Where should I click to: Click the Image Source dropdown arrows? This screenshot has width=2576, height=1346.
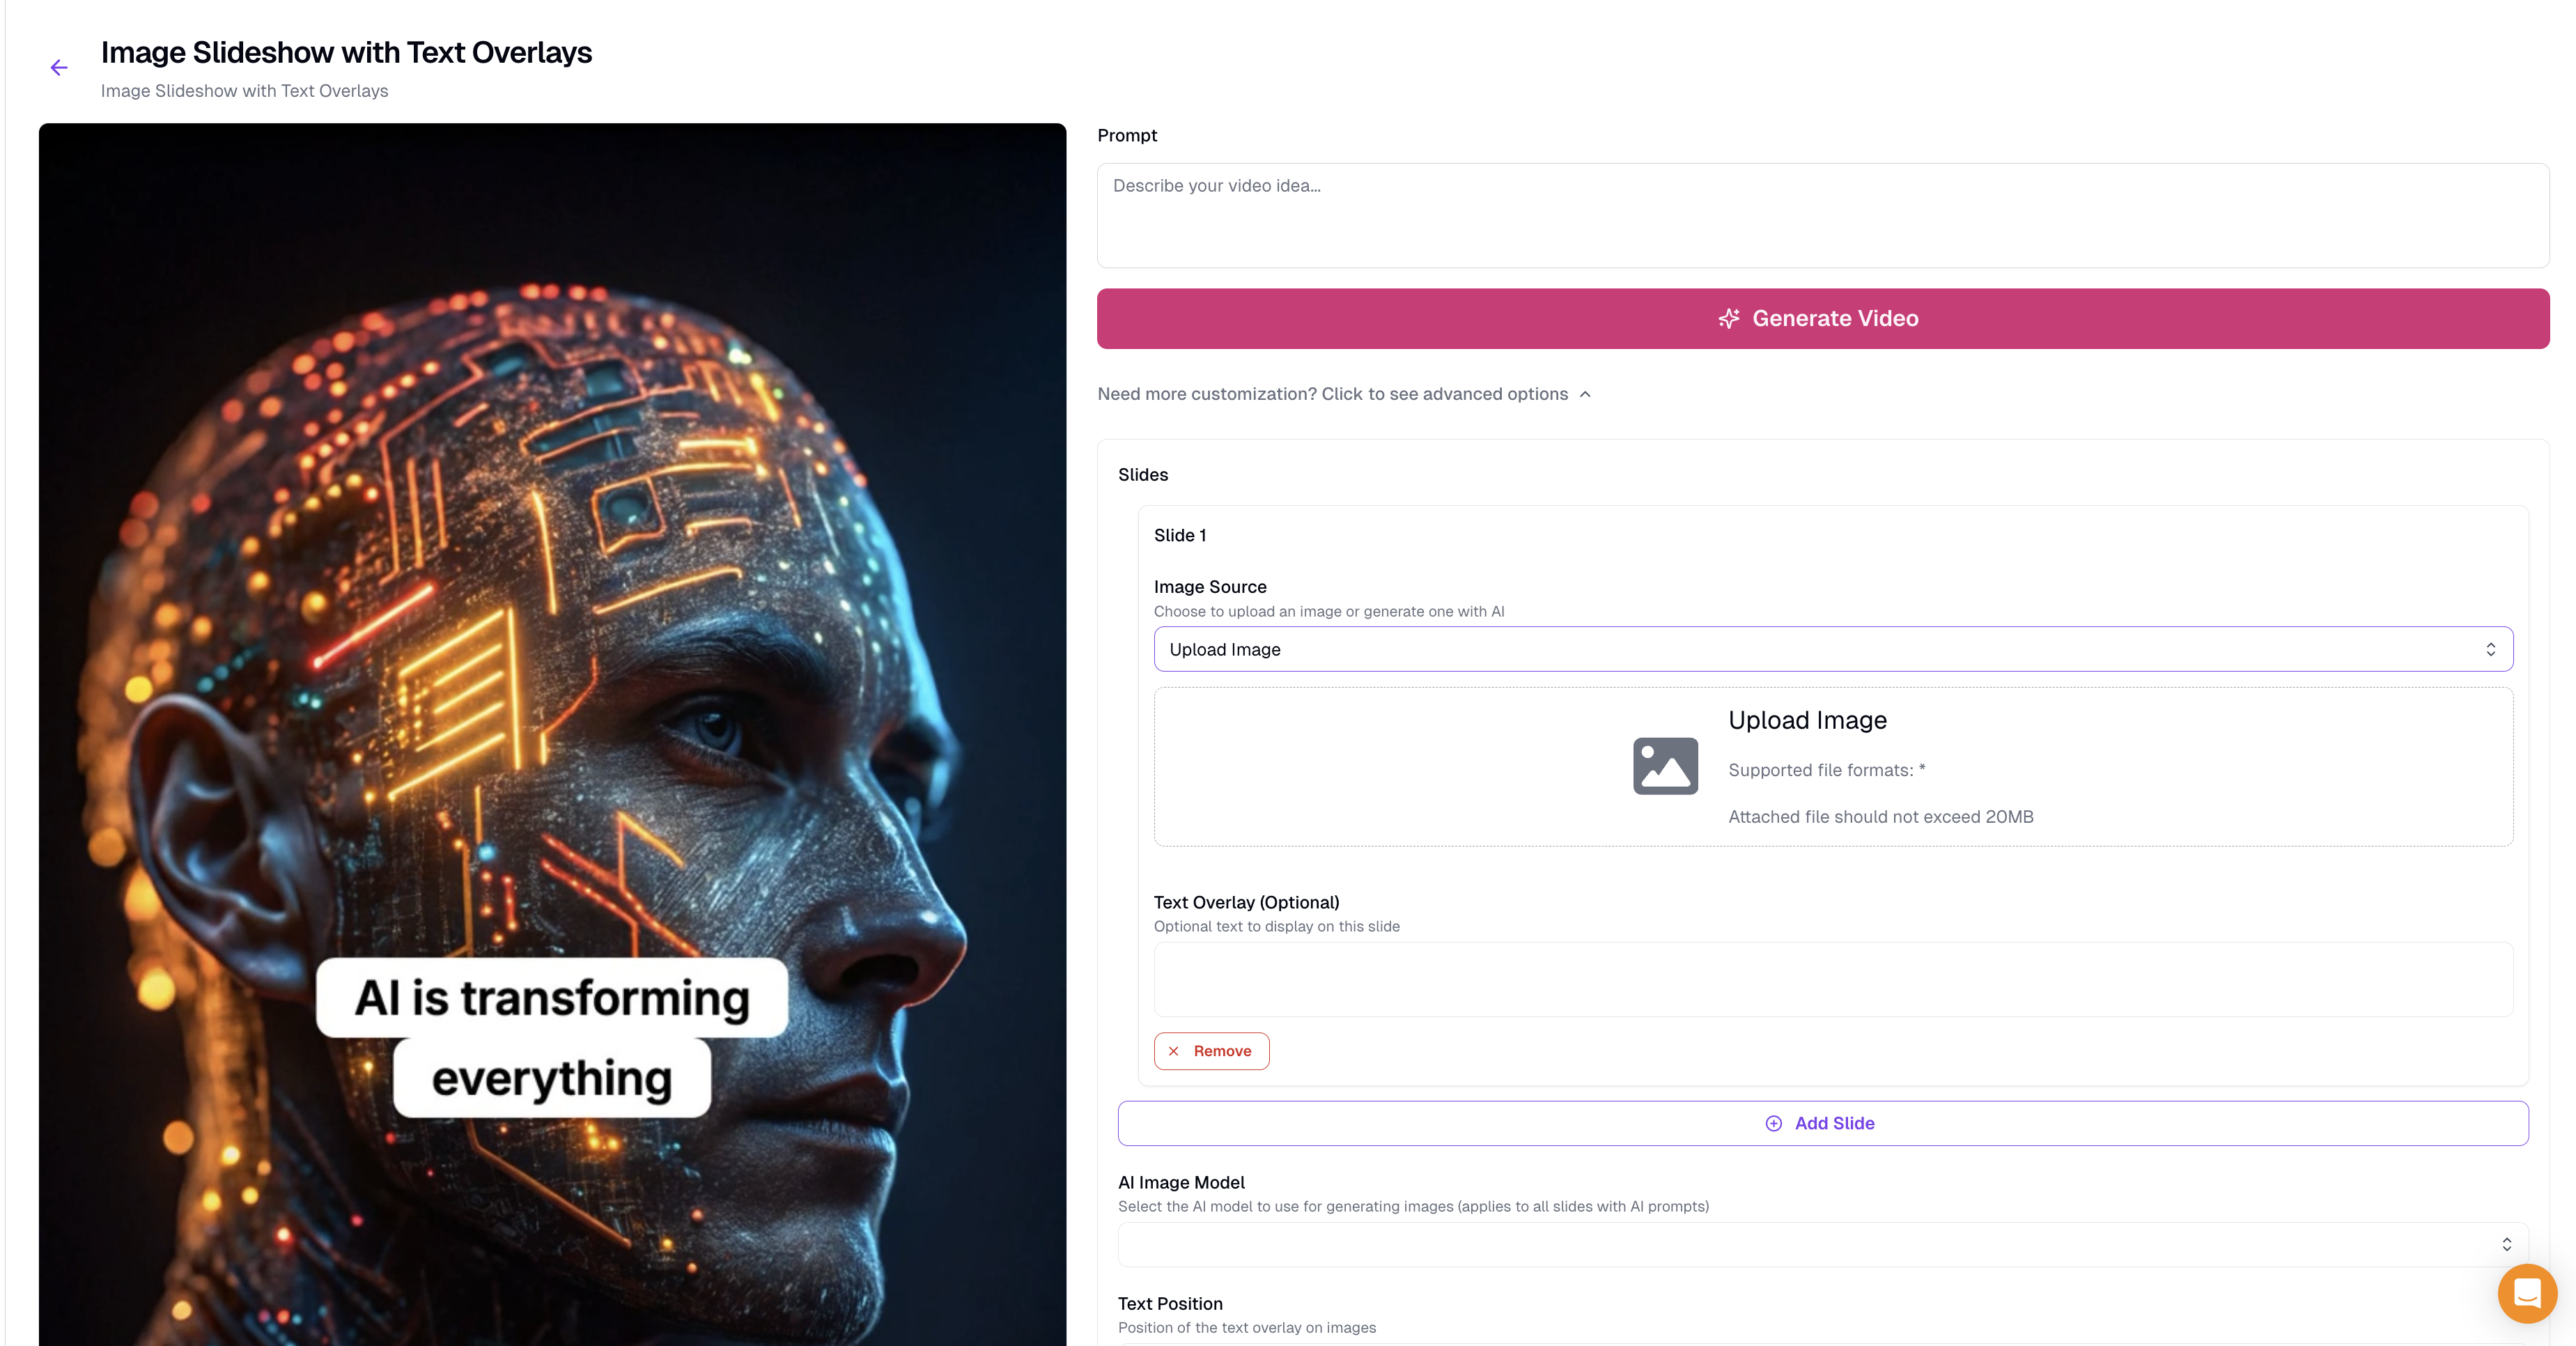pos(2490,649)
